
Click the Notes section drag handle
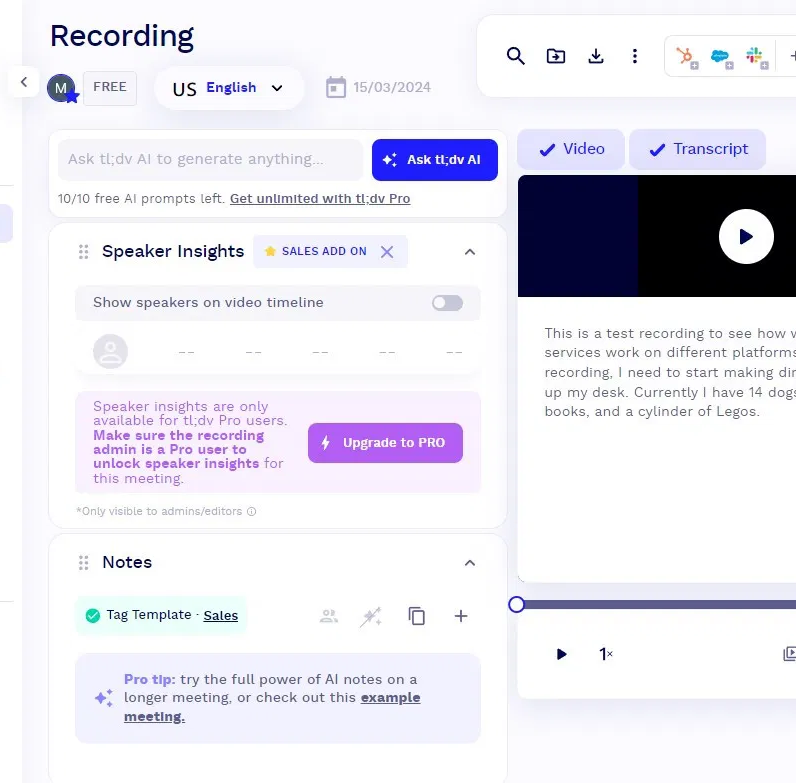tap(84, 563)
